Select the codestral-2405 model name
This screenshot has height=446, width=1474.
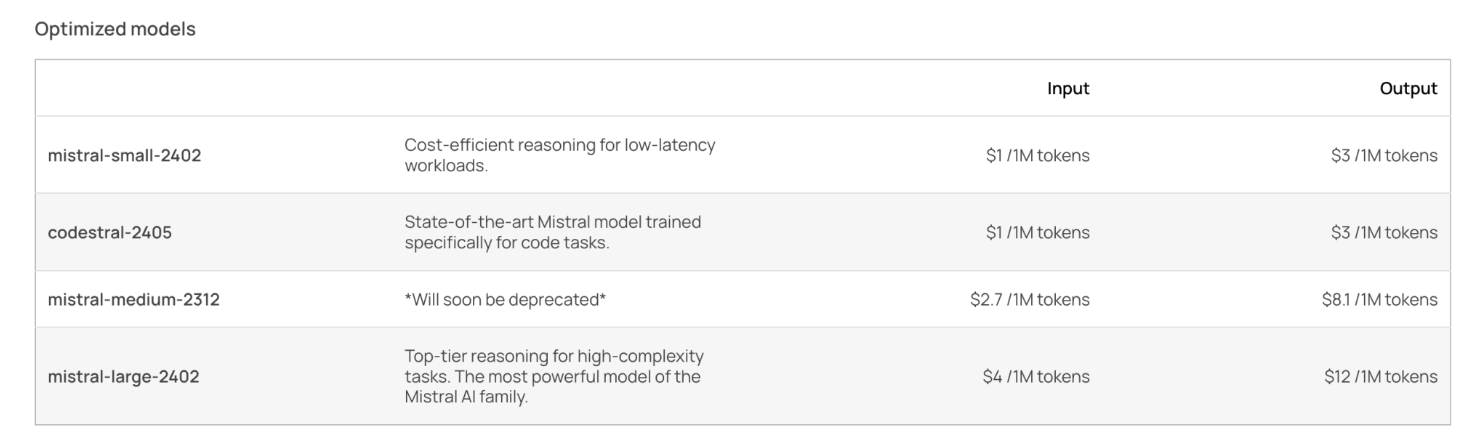(110, 233)
